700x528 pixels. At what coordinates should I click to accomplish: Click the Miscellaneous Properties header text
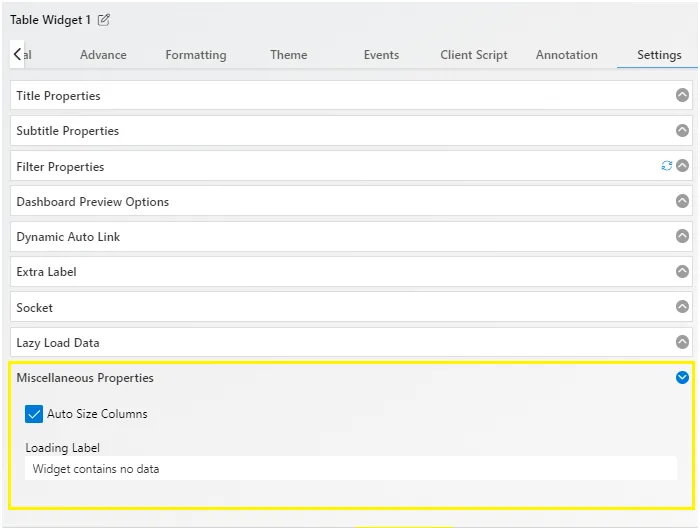[x=85, y=378]
